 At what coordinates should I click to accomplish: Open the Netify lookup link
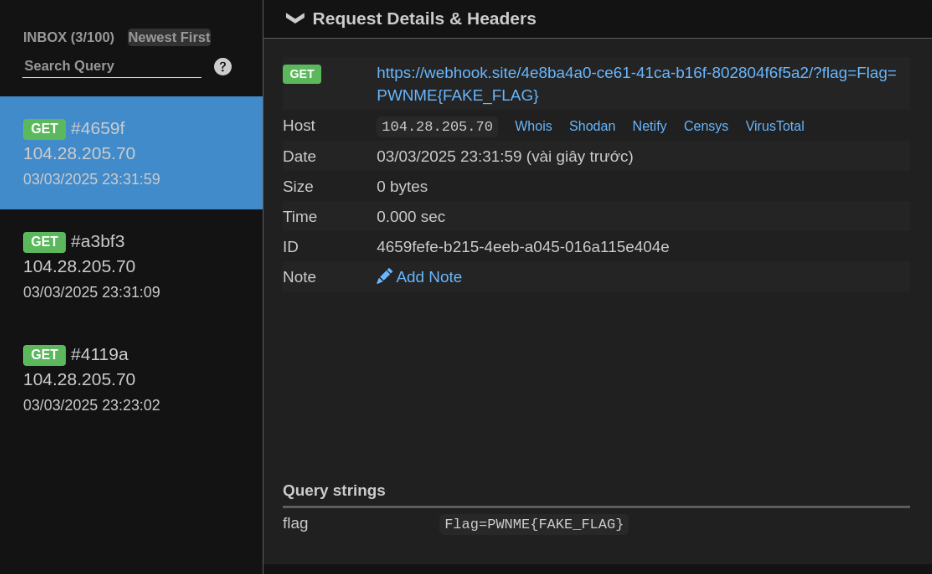point(649,126)
